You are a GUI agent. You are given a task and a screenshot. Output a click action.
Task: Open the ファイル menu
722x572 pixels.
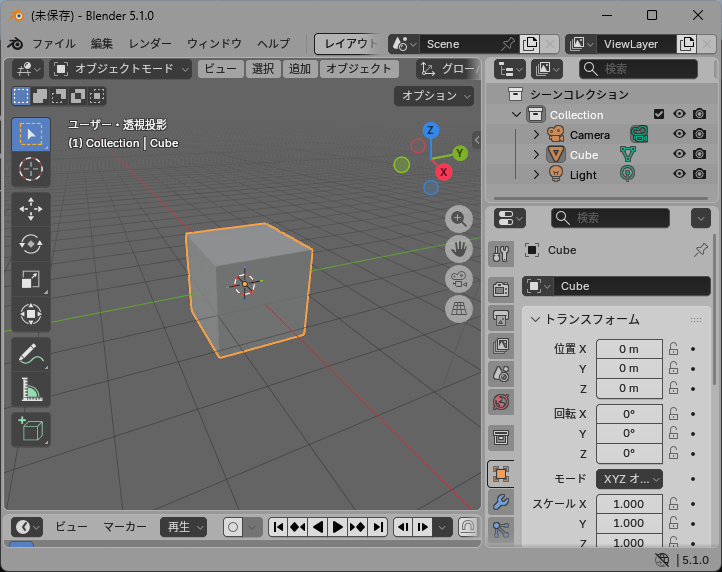click(x=53, y=44)
